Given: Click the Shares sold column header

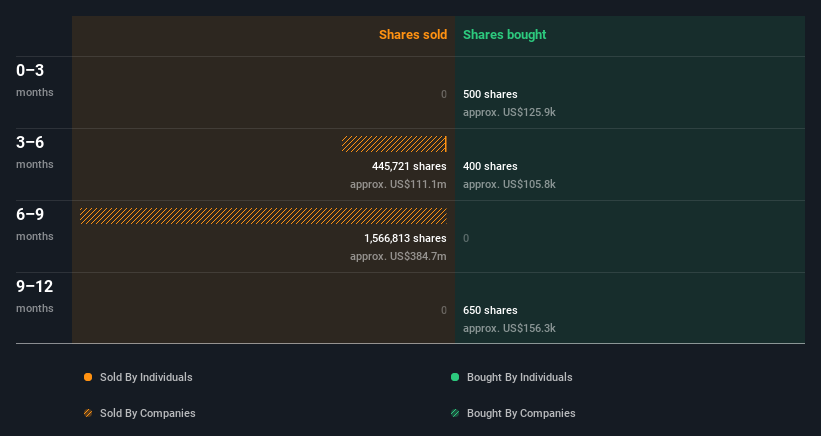Looking at the screenshot, I should click(x=413, y=35).
